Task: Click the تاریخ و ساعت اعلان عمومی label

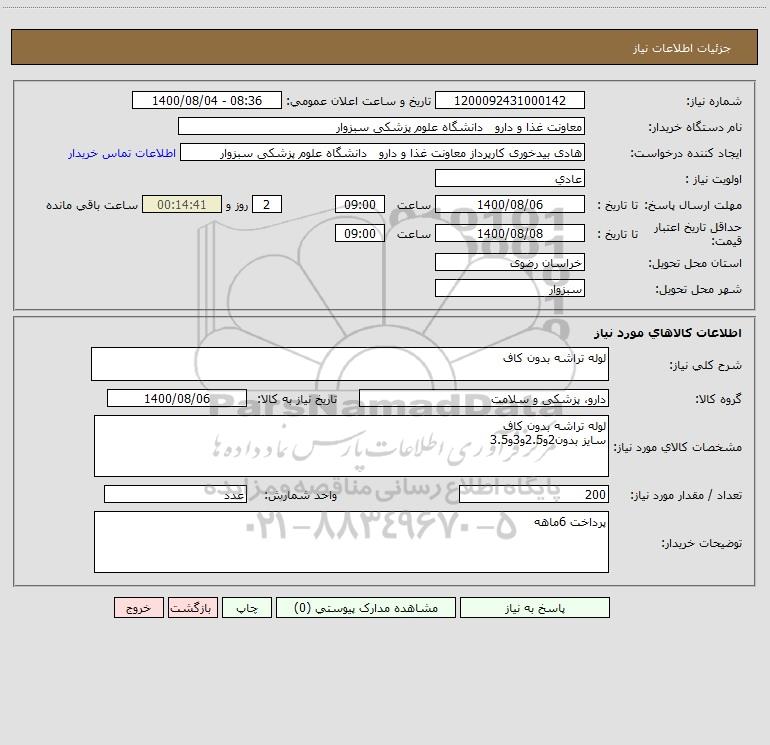Action: coord(359,101)
